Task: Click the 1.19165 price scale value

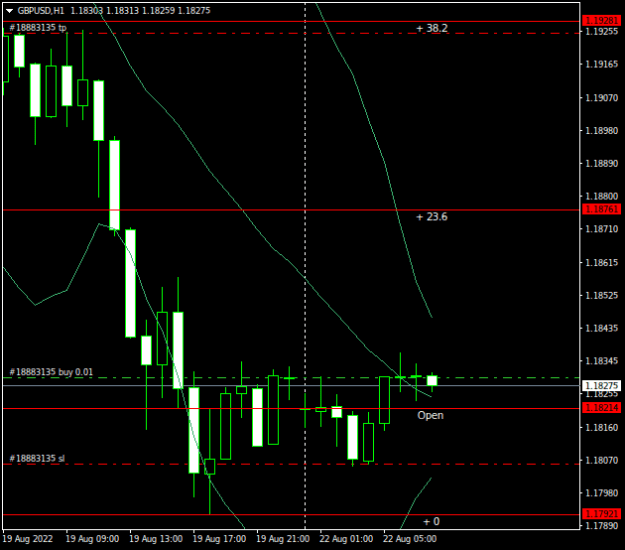Action: tap(601, 64)
